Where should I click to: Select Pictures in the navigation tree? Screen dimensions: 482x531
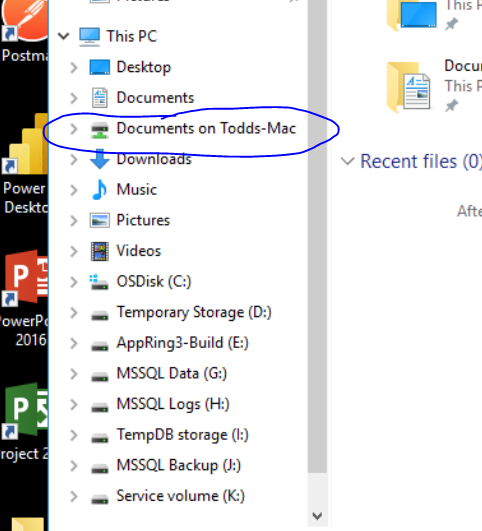[x=143, y=220]
